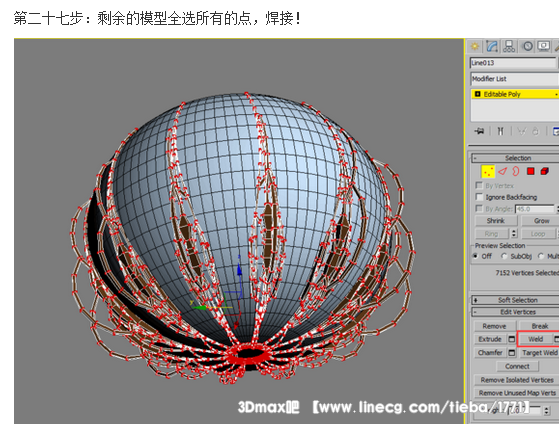
Task: Click the Target Weld button
Action: 539,352
